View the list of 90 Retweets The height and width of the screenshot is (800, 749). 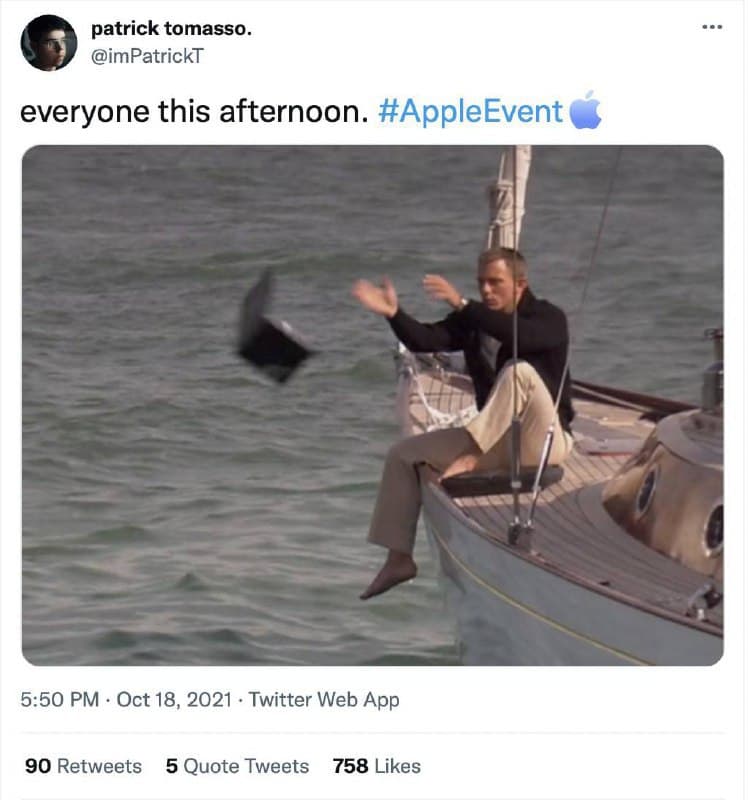click(83, 766)
